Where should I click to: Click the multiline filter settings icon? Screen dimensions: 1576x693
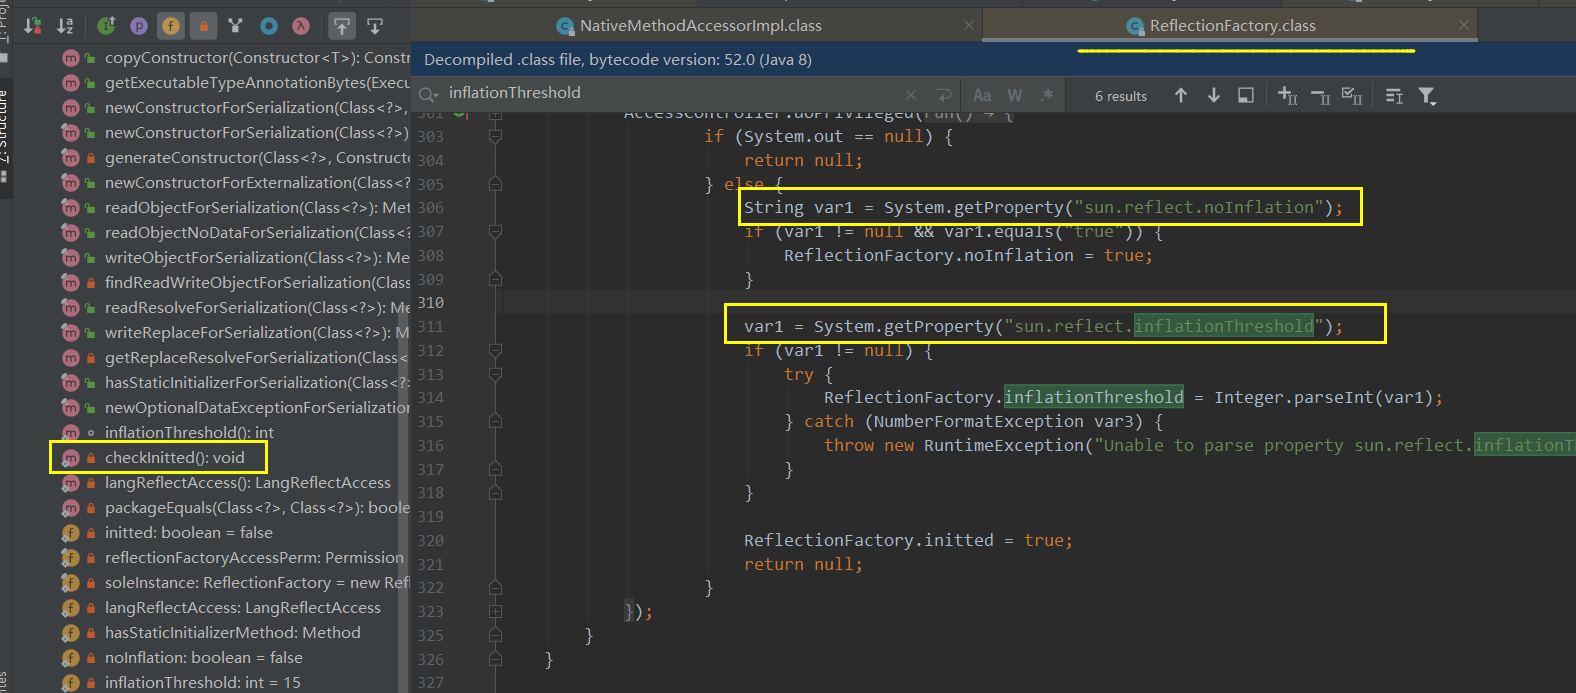coord(1394,95)
